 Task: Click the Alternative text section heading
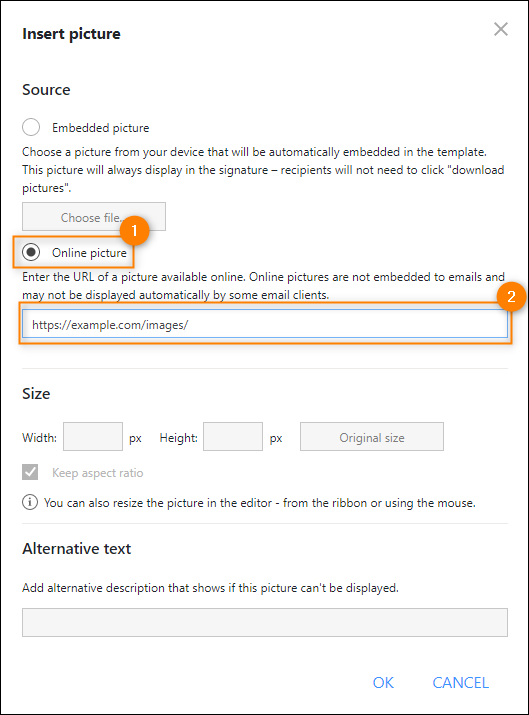[x=77, y=549]
